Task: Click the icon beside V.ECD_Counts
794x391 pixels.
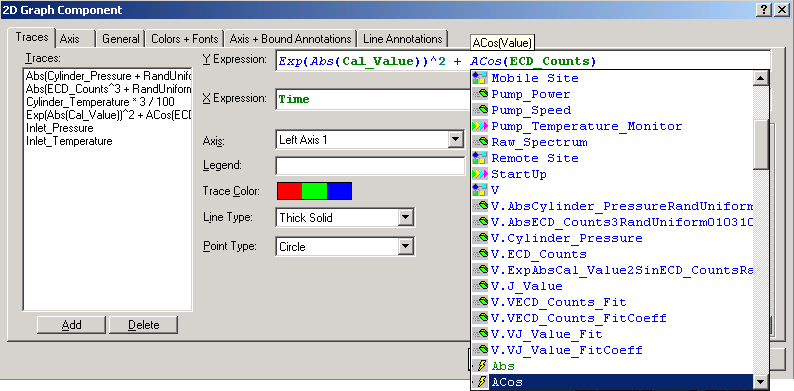Action: (x=480, y=254)
